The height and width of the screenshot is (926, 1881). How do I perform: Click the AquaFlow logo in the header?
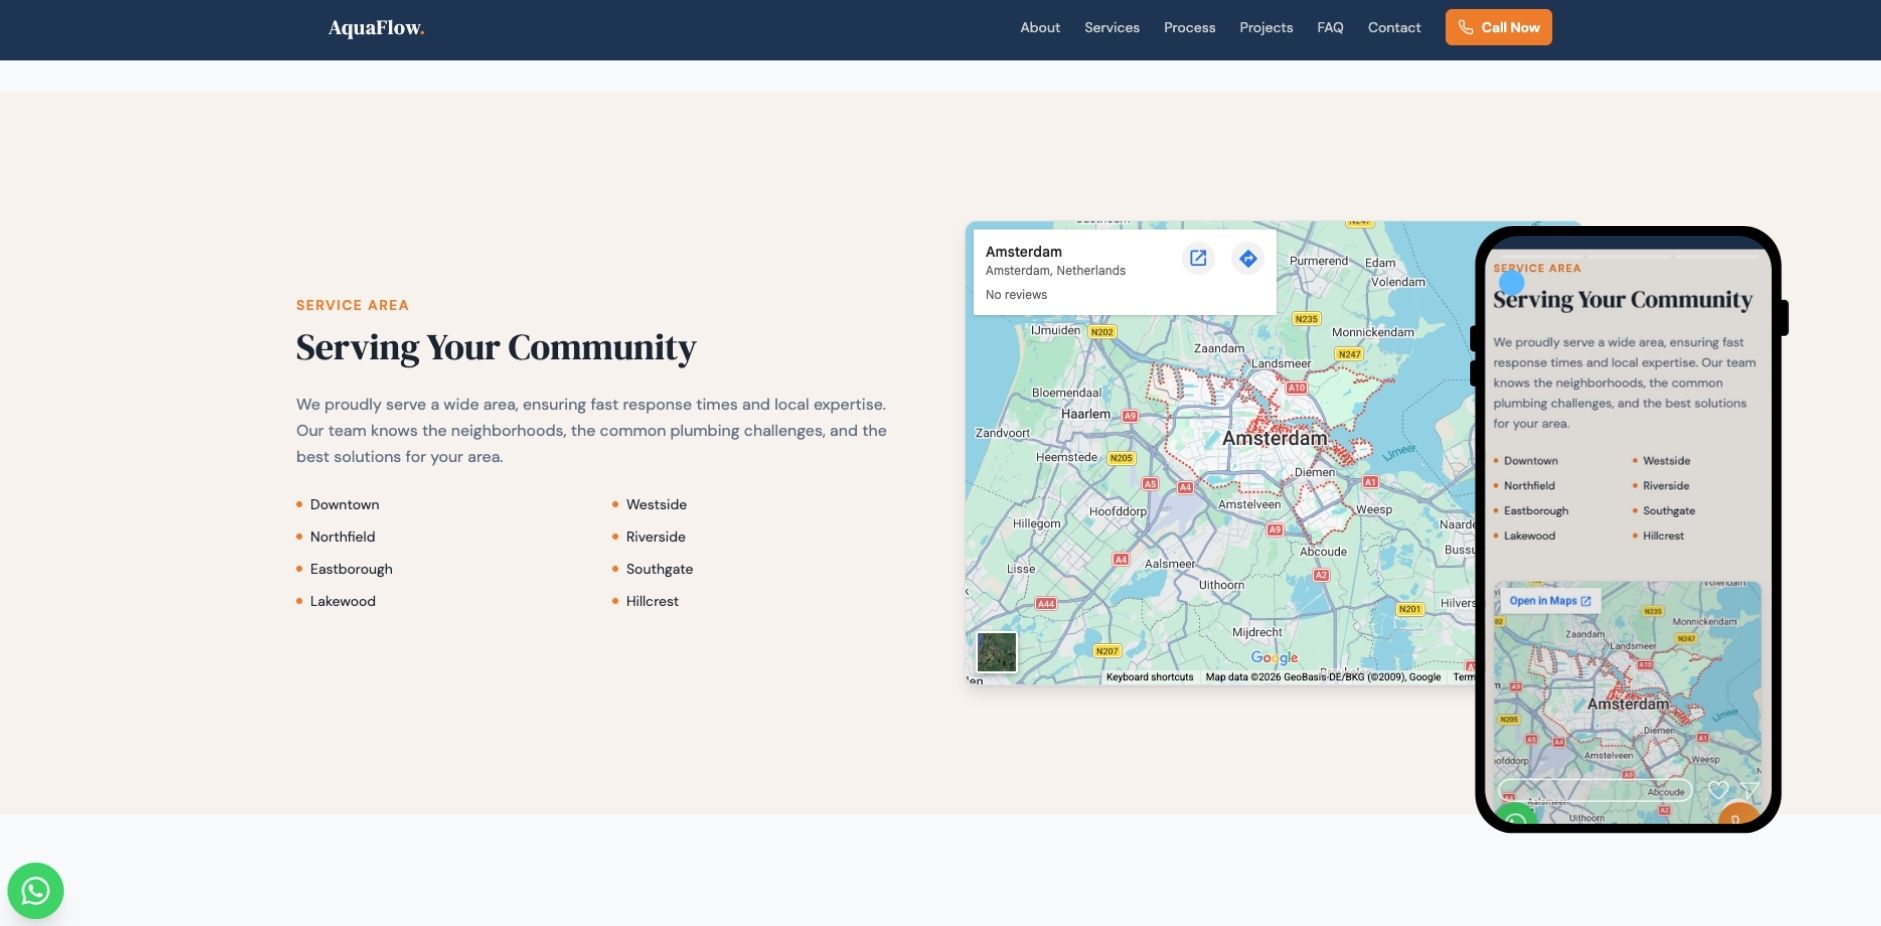[x=376, y=28]
